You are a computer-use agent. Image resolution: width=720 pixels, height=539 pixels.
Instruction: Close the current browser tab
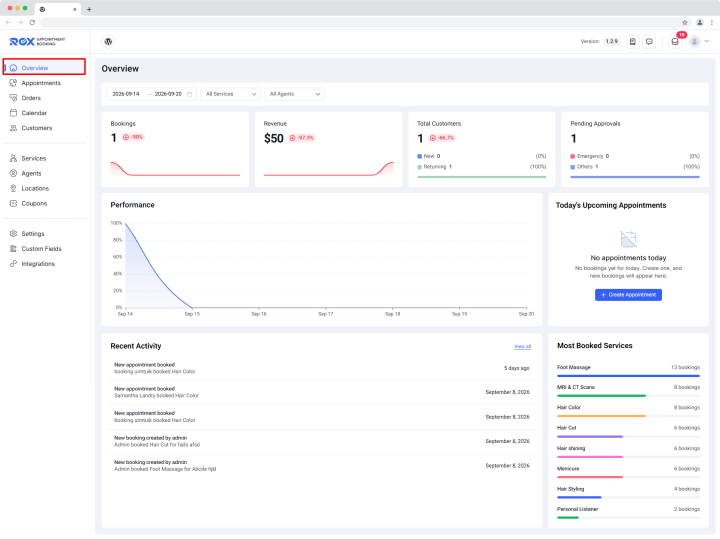pyautogui.click(x=74, y=9)
